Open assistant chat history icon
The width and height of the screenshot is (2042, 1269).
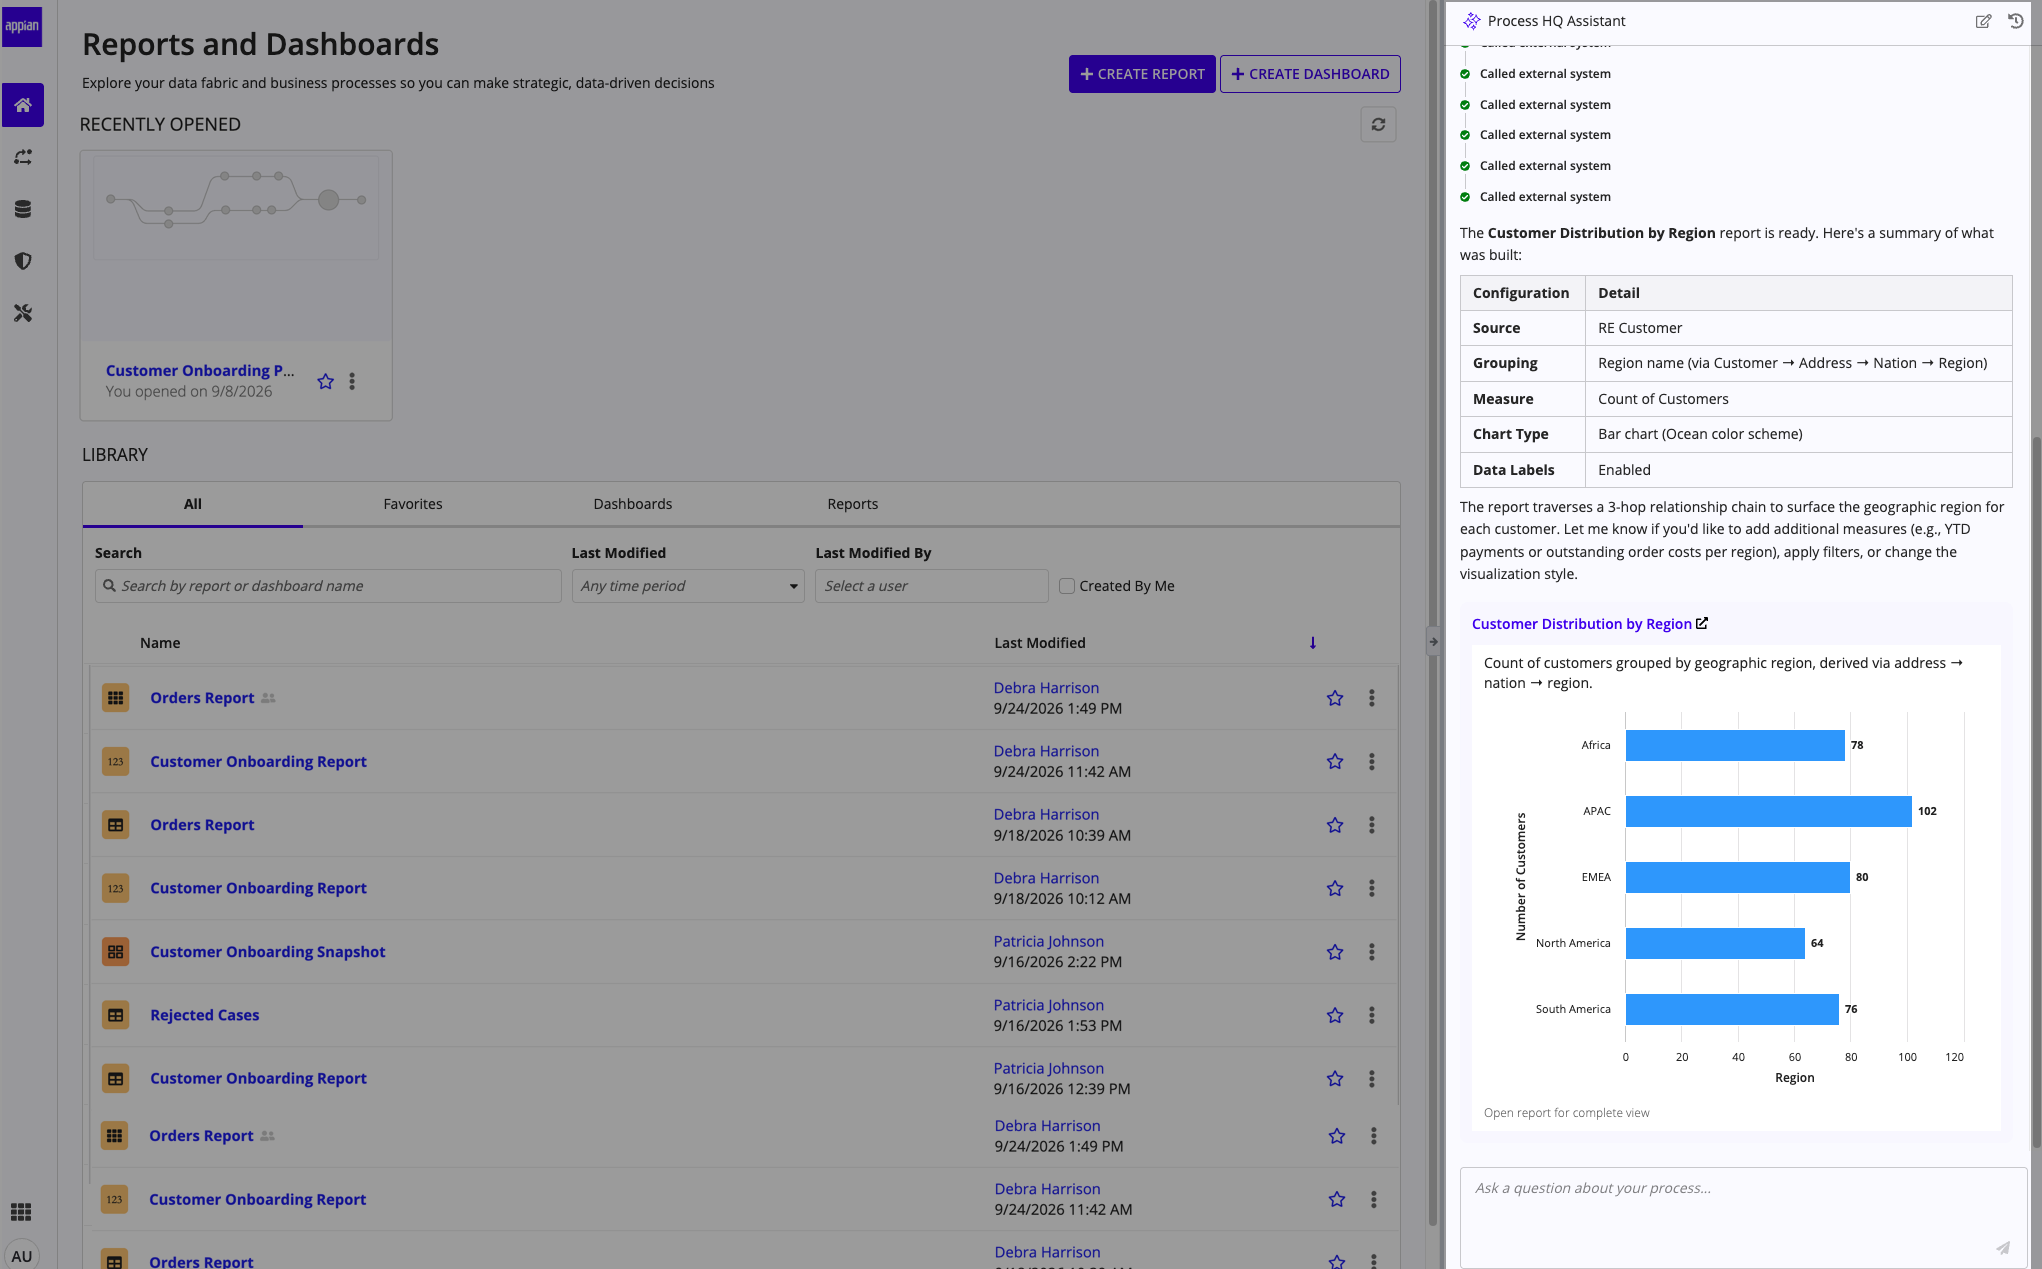coord(2016,21)
